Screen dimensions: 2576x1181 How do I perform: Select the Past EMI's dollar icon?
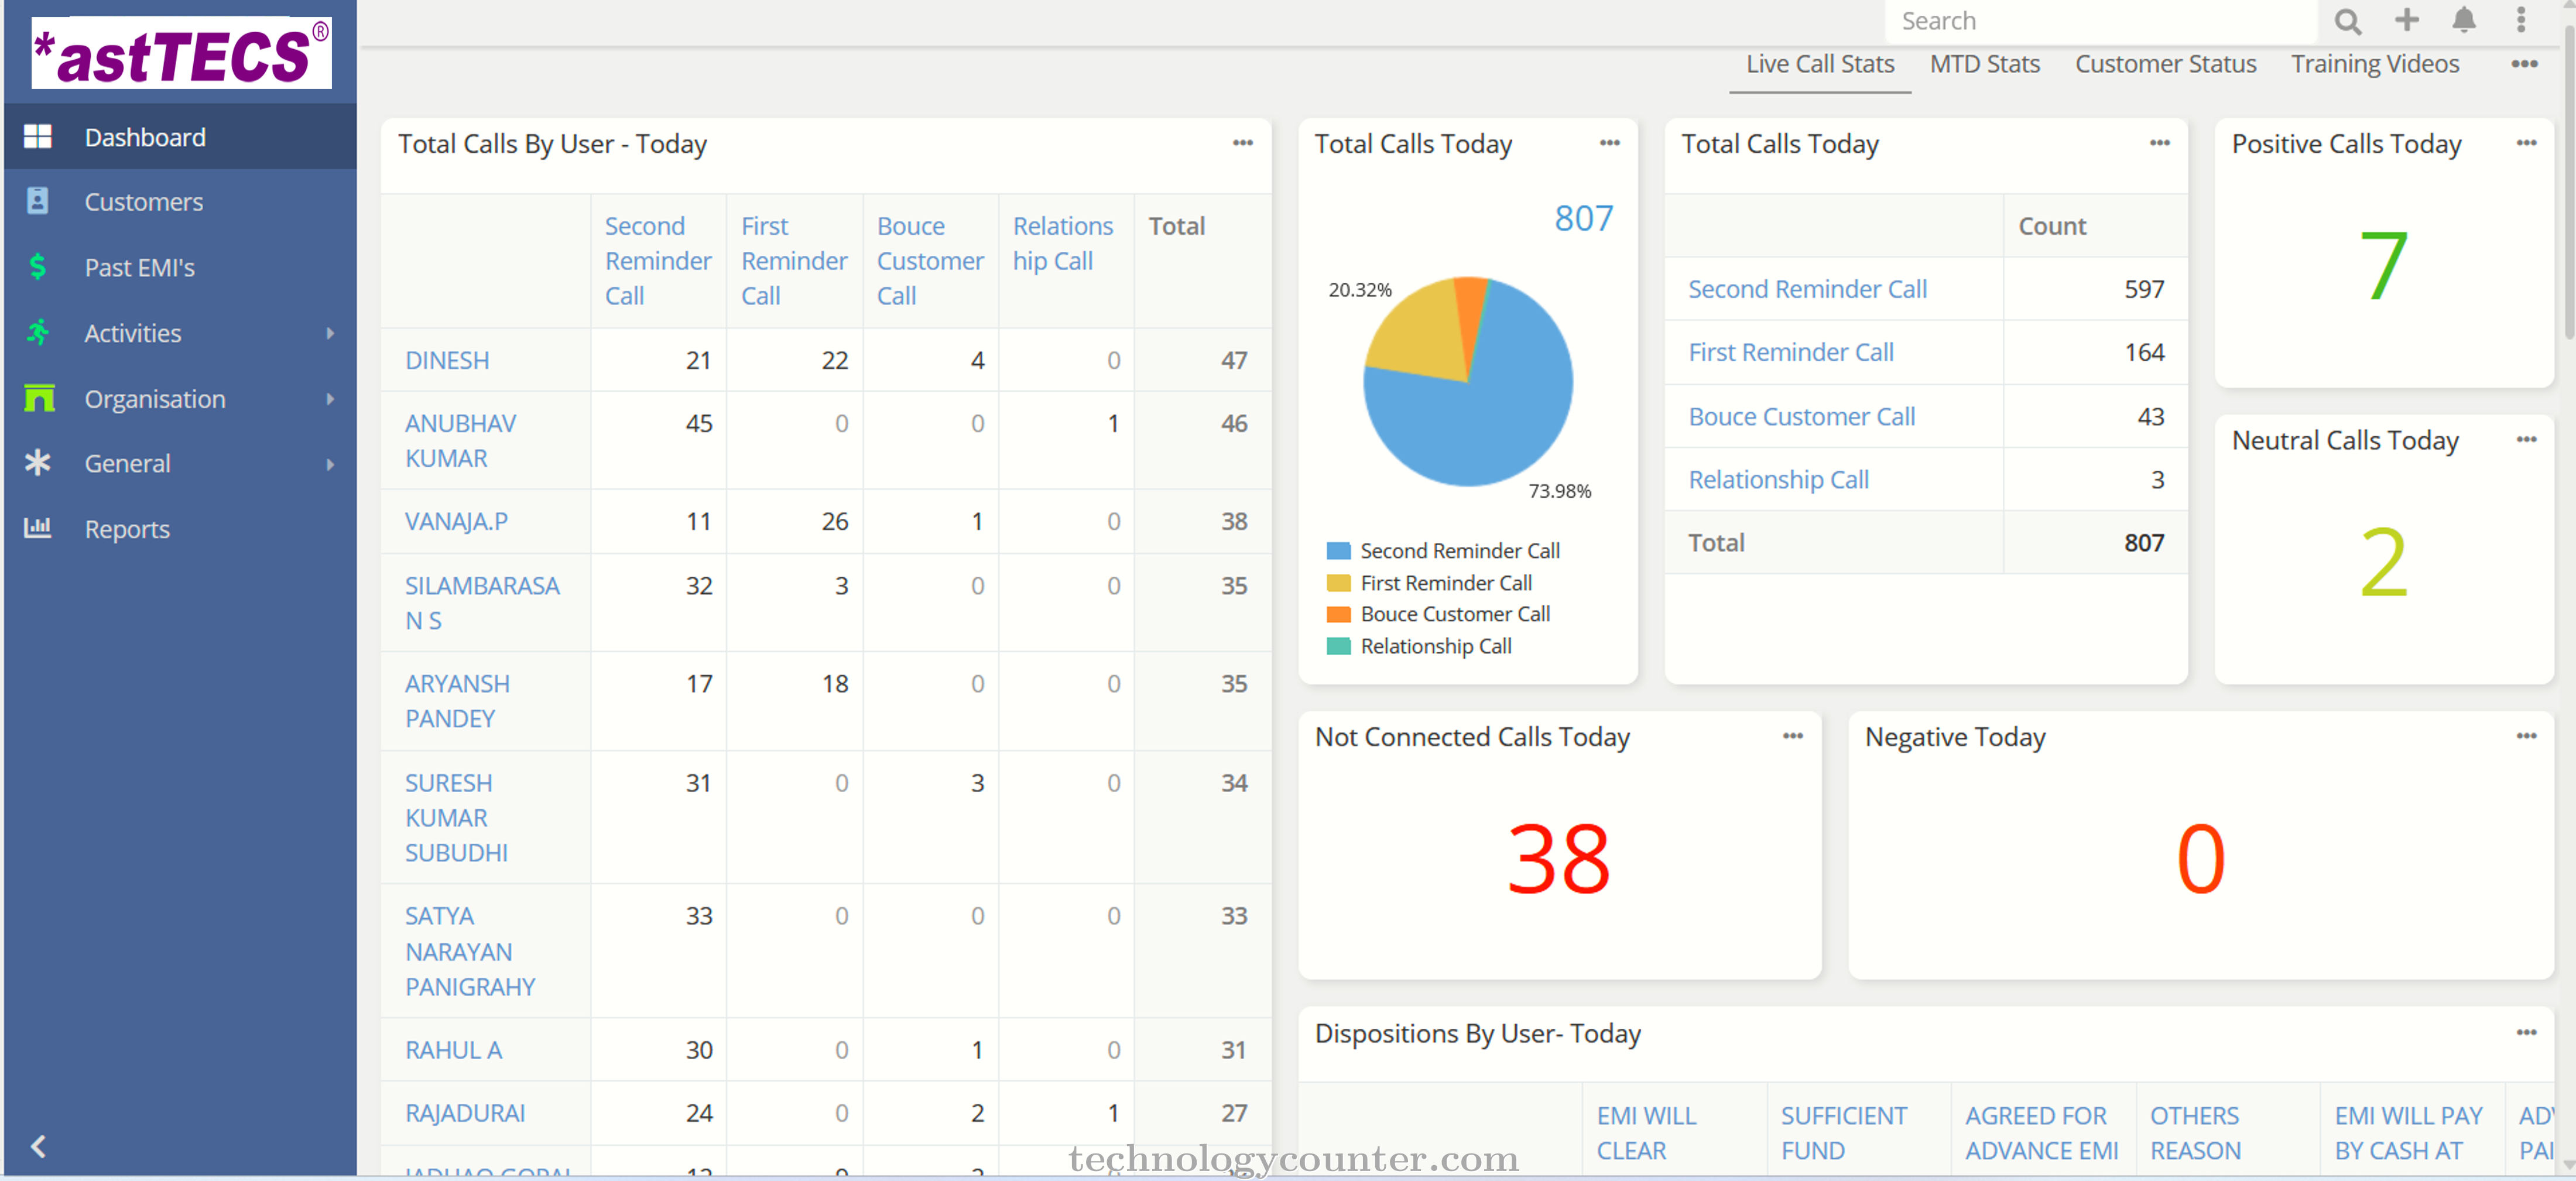[37, 267]
